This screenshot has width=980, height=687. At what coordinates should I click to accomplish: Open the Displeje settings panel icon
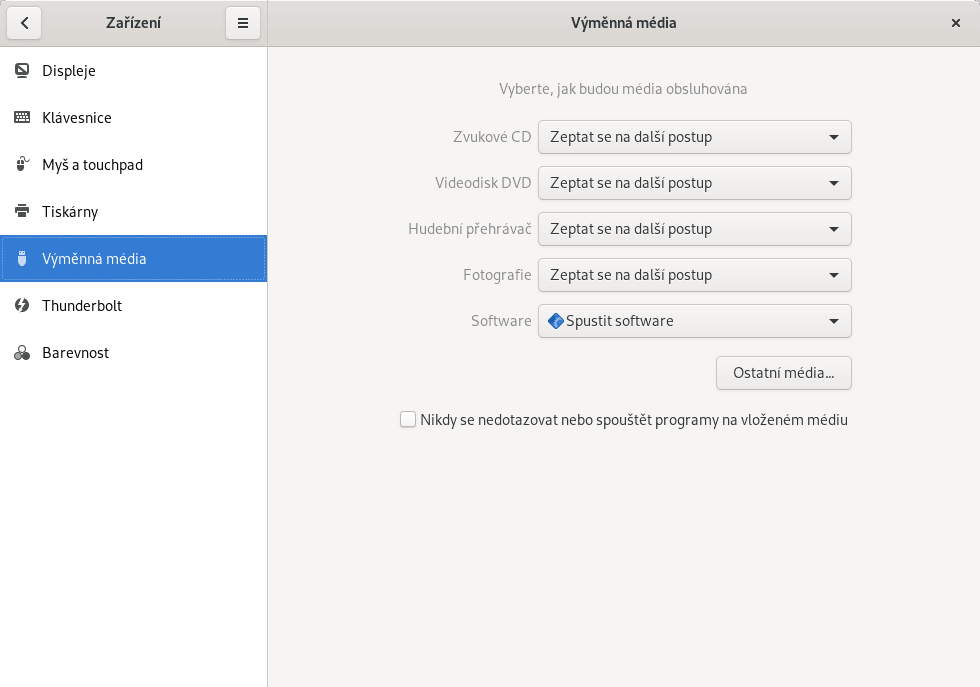pyautogui.click(x=21, y=70)
